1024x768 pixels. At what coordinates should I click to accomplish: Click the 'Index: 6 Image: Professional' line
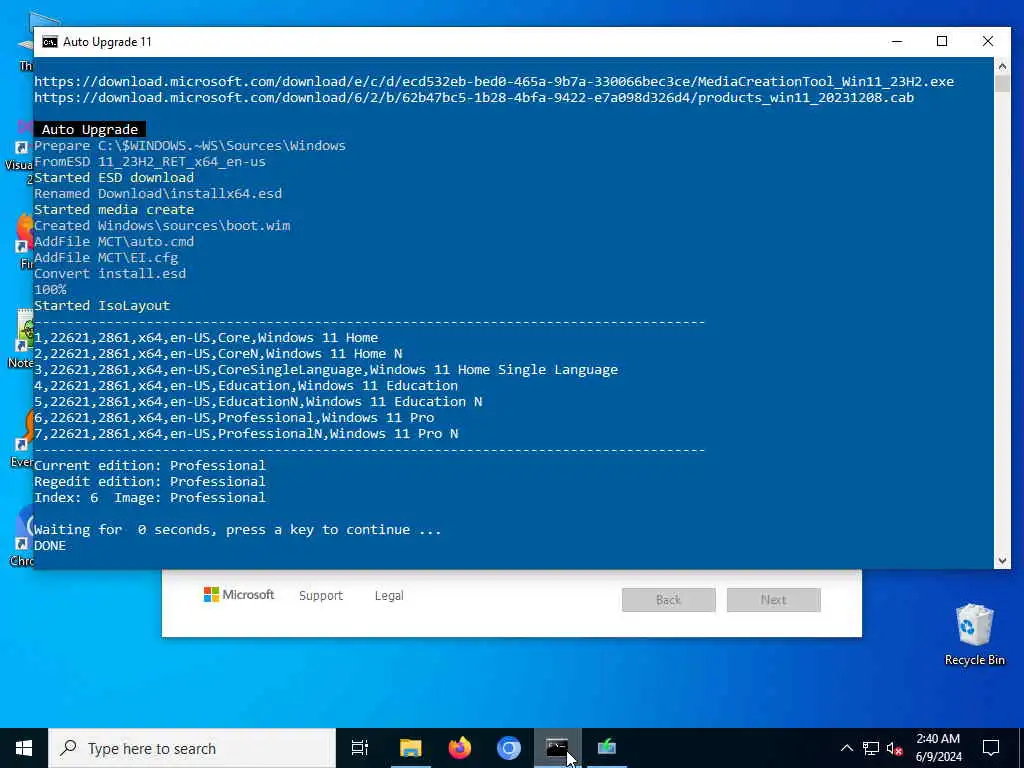click(150, 498)
